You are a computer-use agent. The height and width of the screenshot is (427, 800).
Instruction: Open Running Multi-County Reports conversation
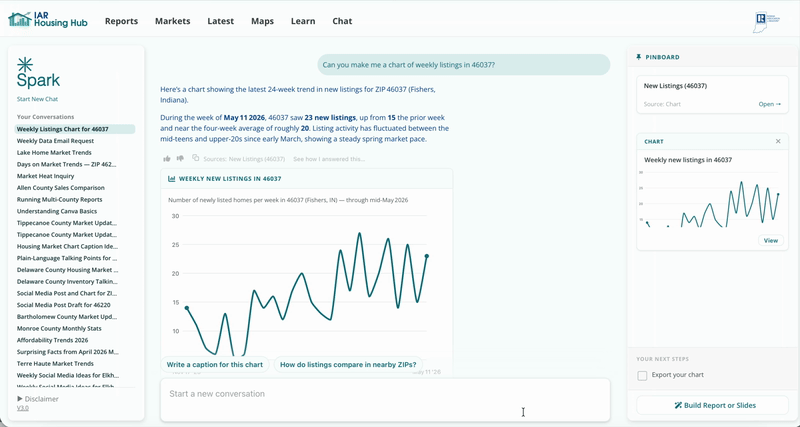point(60,199)
